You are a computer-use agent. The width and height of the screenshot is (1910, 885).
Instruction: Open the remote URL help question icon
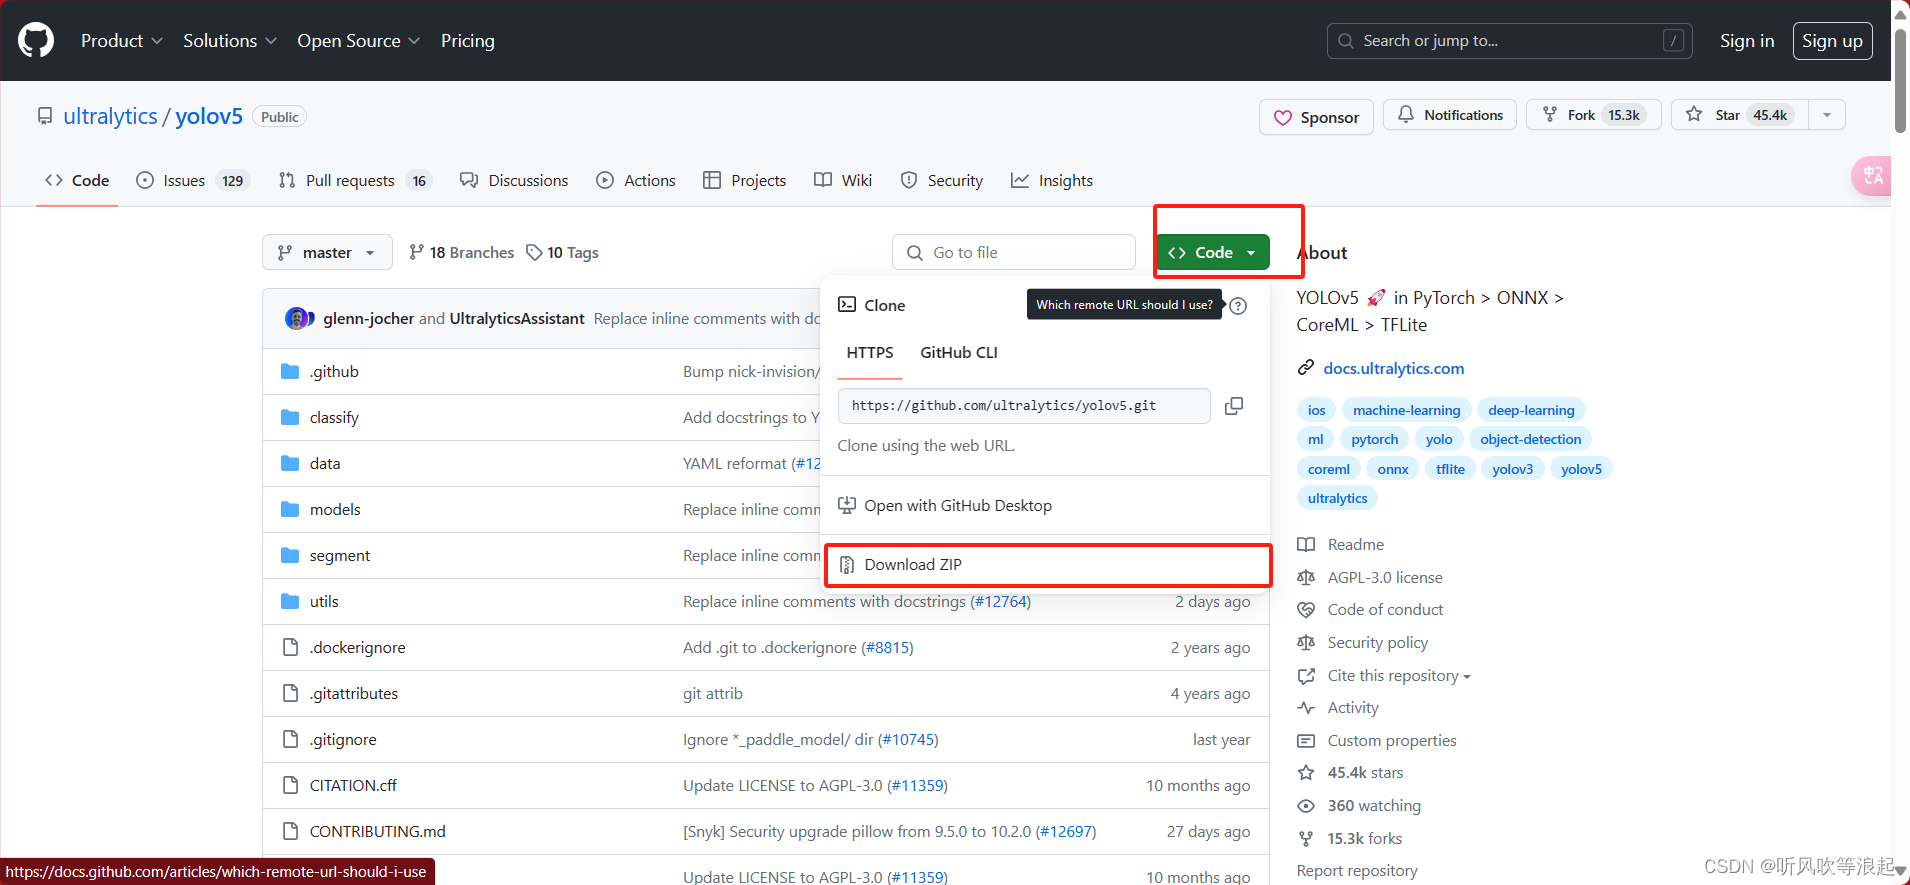pyautogui.click(x=1238, y=306)
